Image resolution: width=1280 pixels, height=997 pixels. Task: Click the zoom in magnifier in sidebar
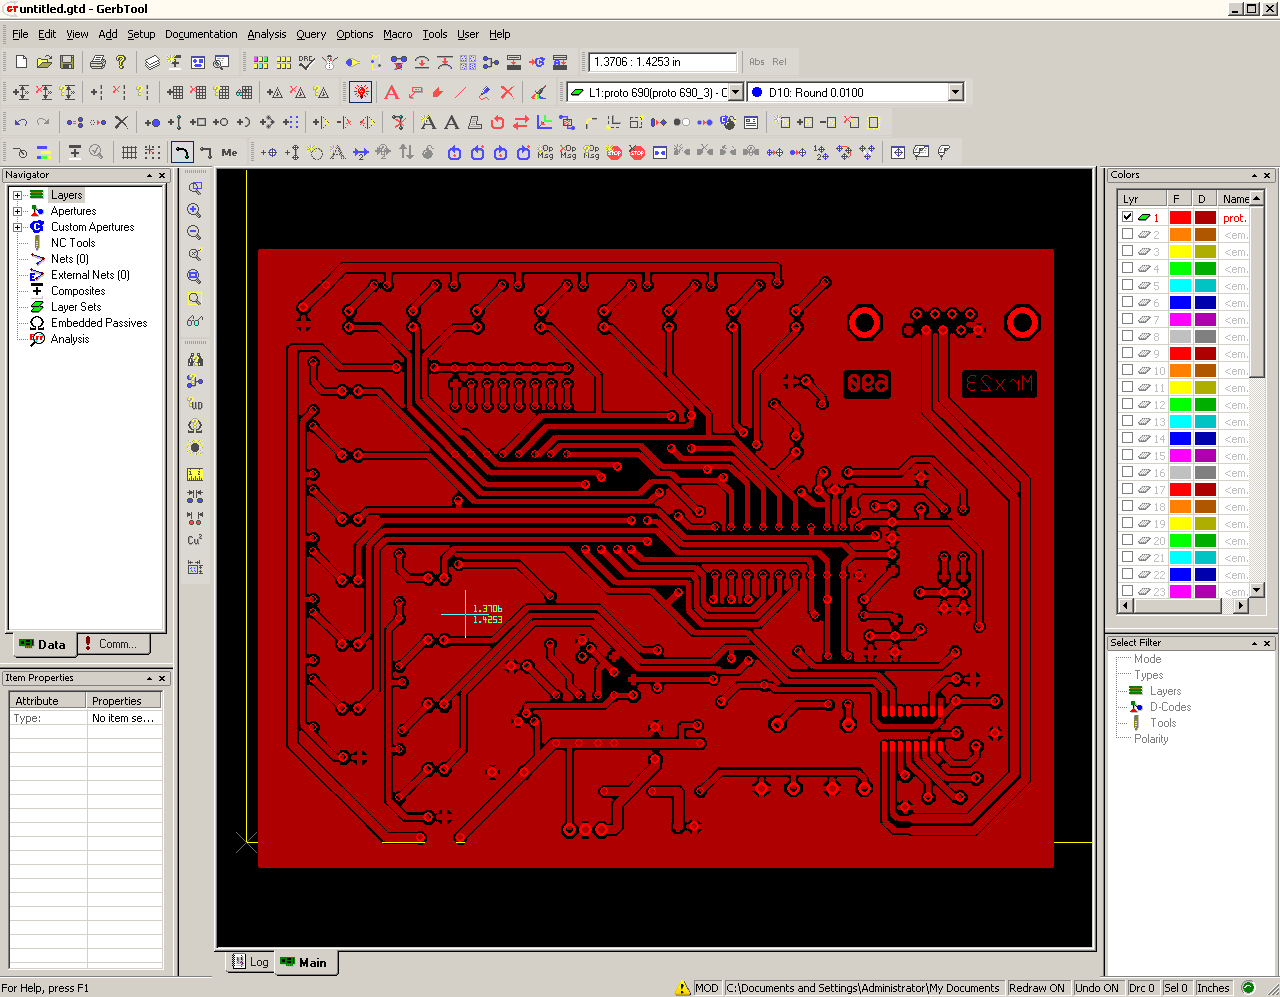195,211
